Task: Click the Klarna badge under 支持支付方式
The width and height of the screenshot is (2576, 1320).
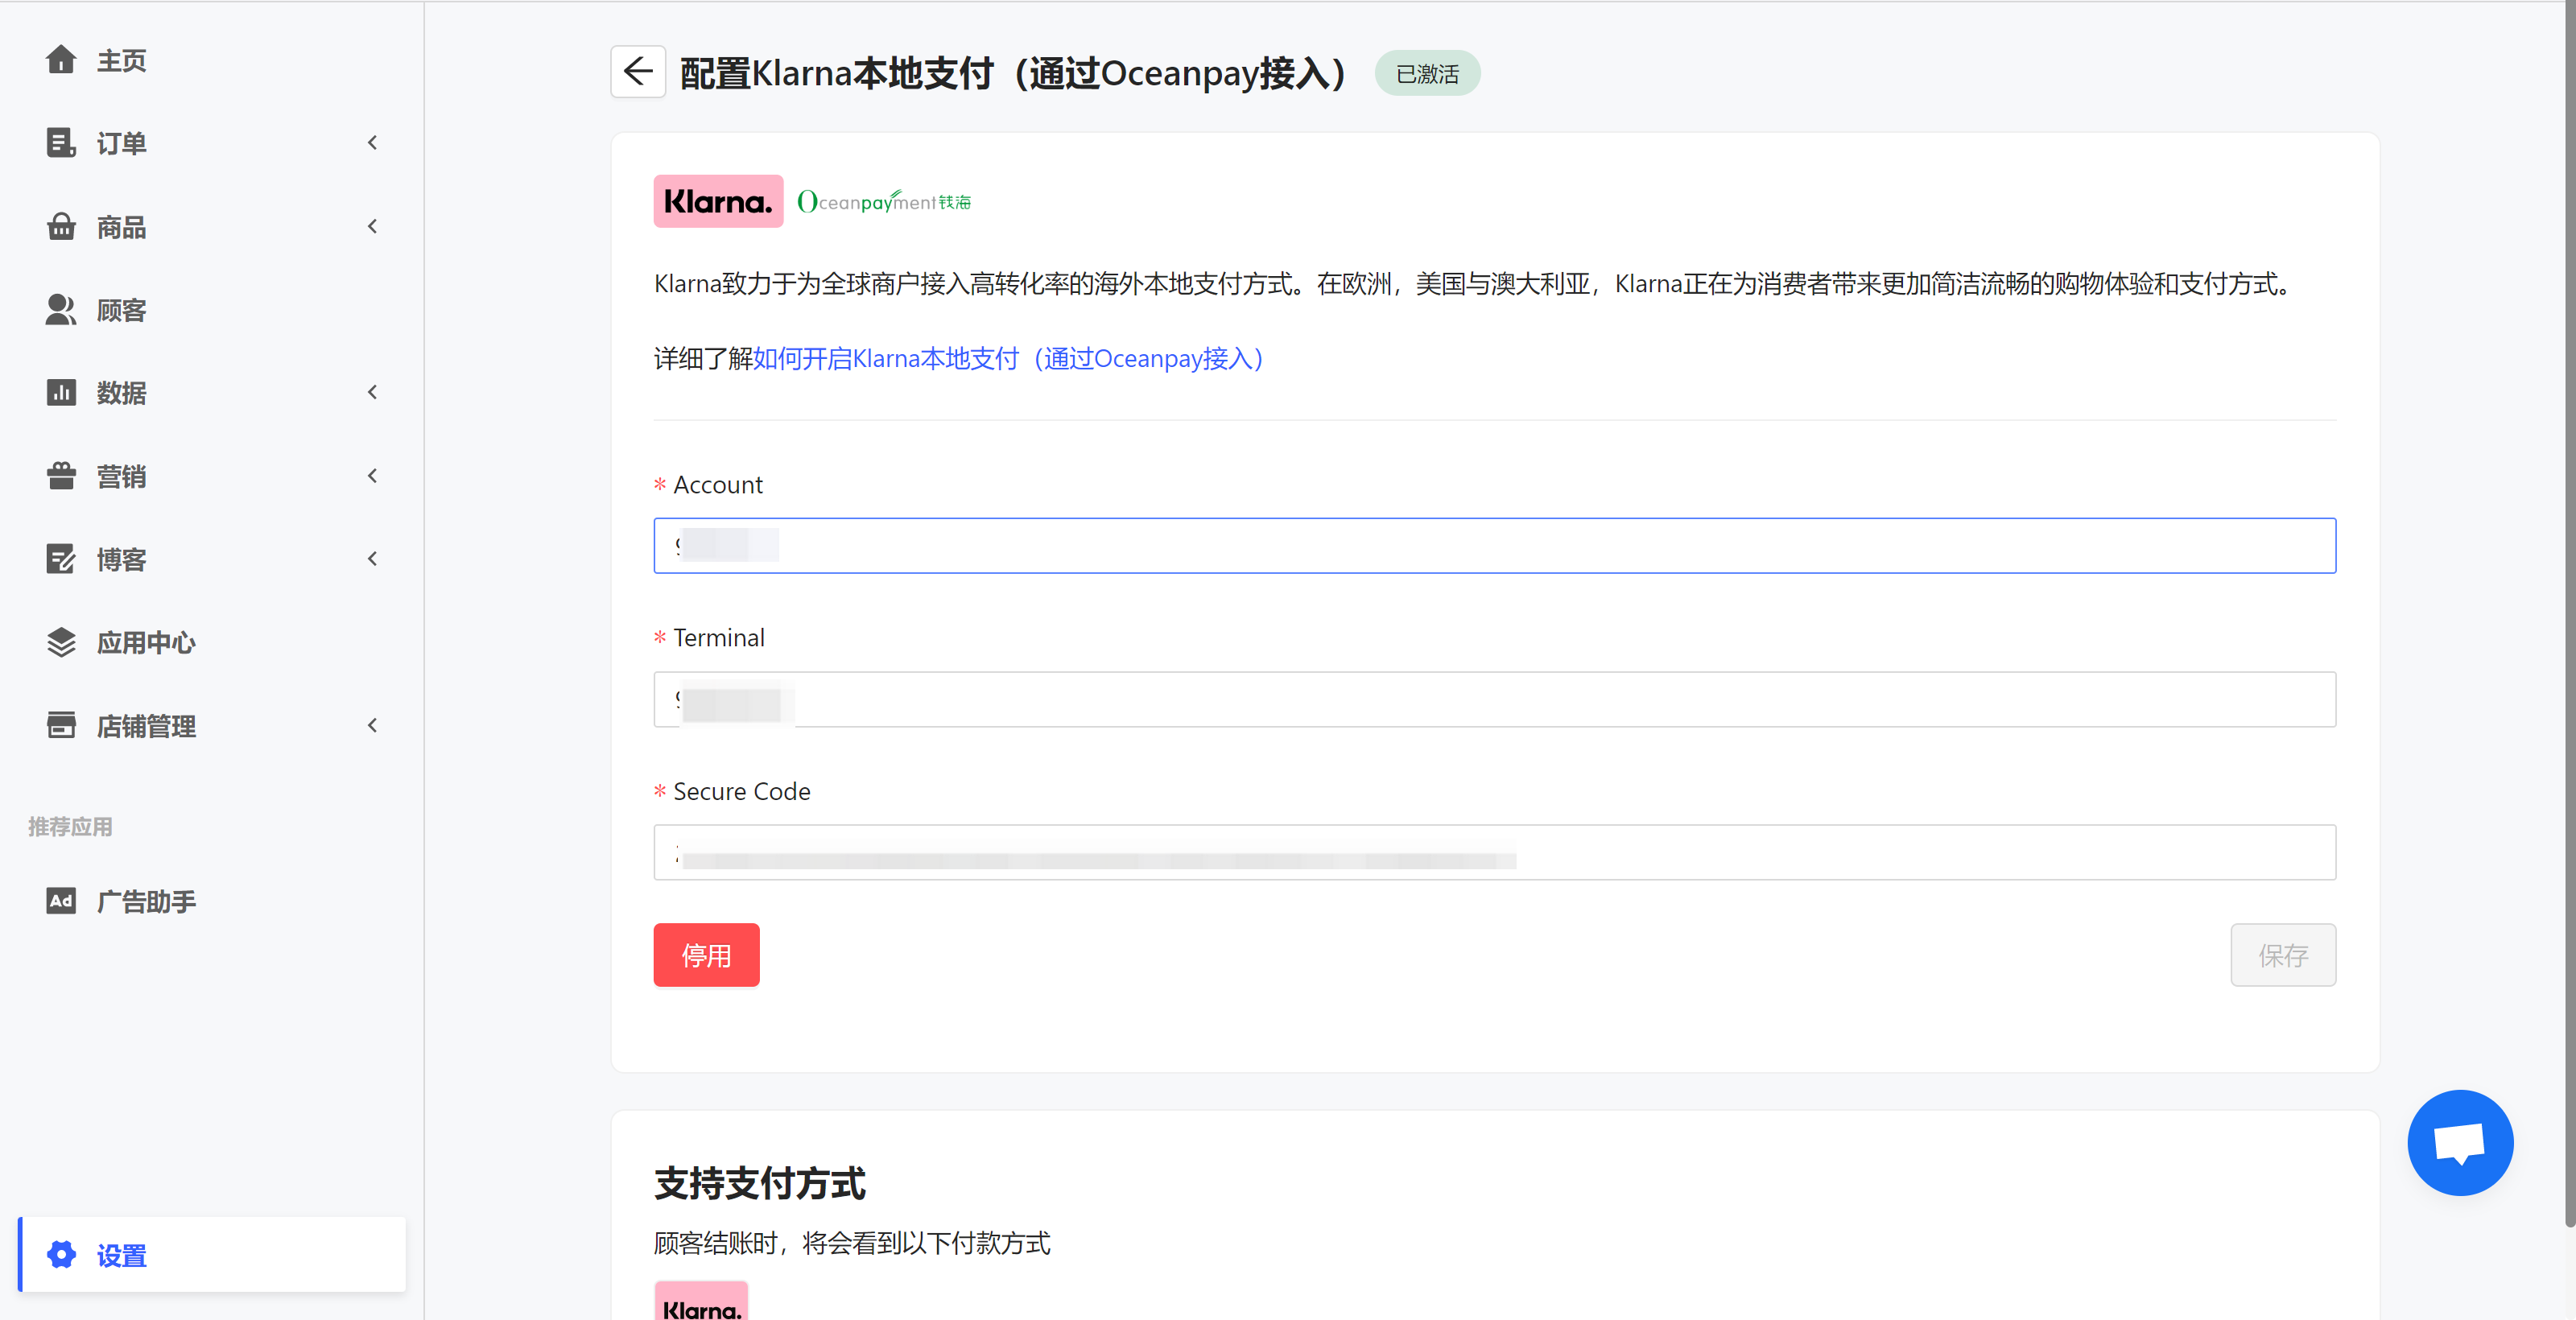Action: (701, 1301)
